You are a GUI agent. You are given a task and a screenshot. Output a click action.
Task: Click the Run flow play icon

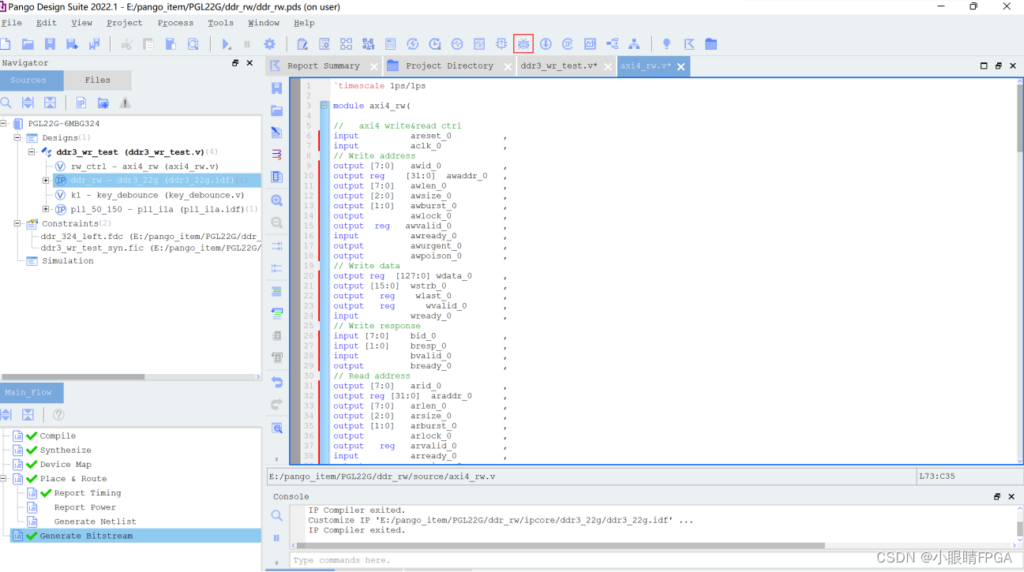[x=226, y=44]
